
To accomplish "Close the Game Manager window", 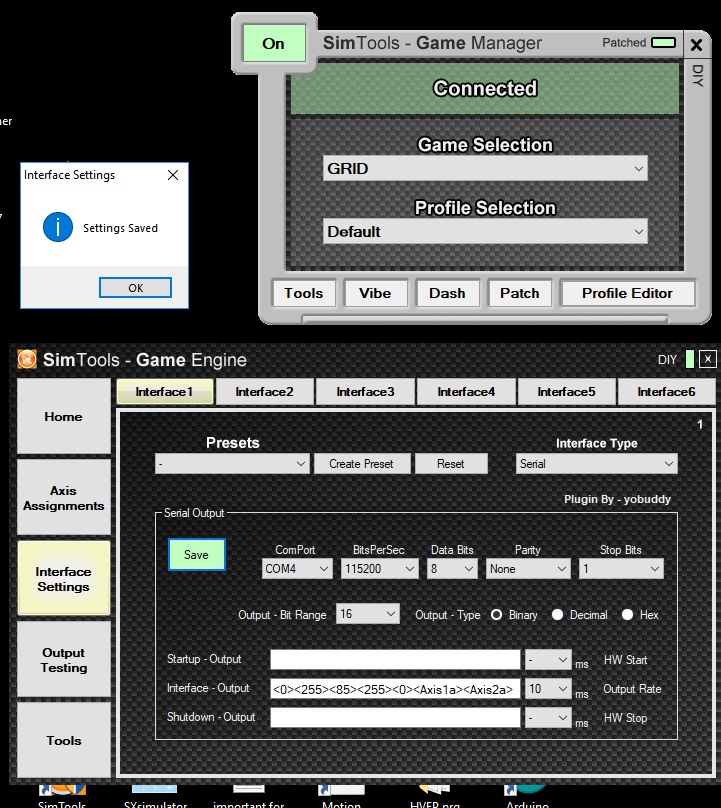I will [x=696, y=45].
